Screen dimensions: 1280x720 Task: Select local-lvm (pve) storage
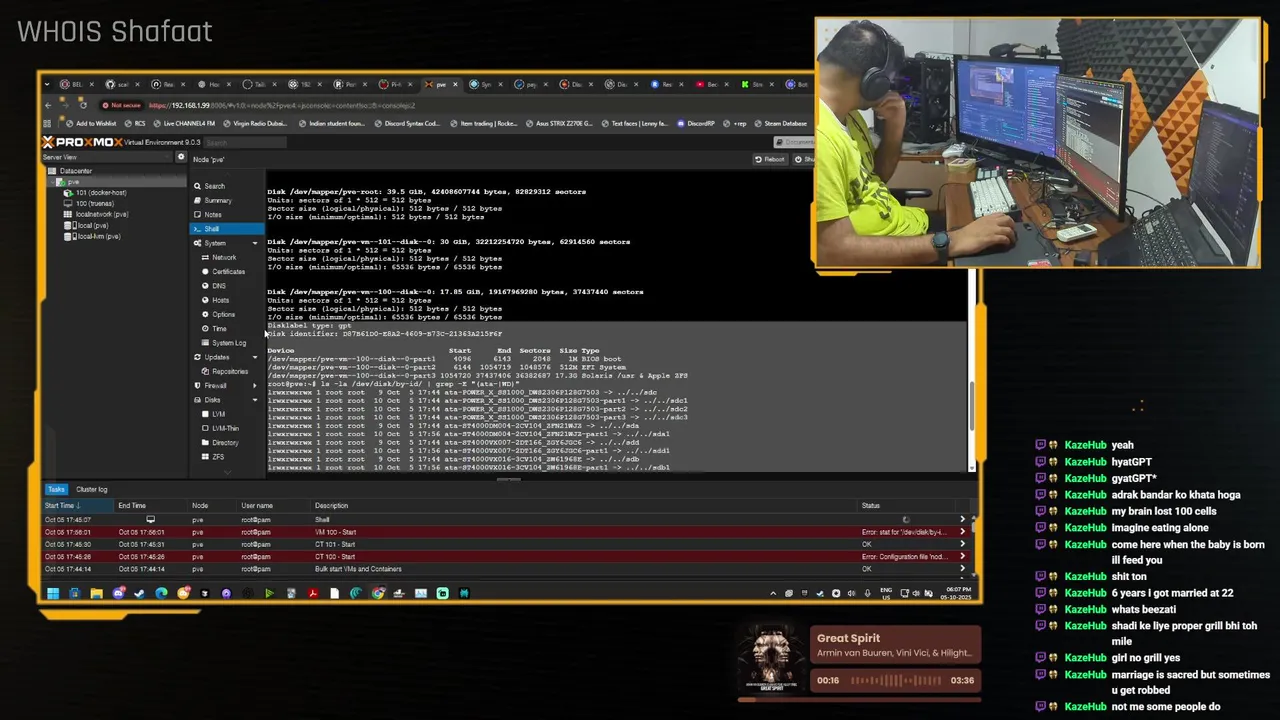[x=98, y=236]
